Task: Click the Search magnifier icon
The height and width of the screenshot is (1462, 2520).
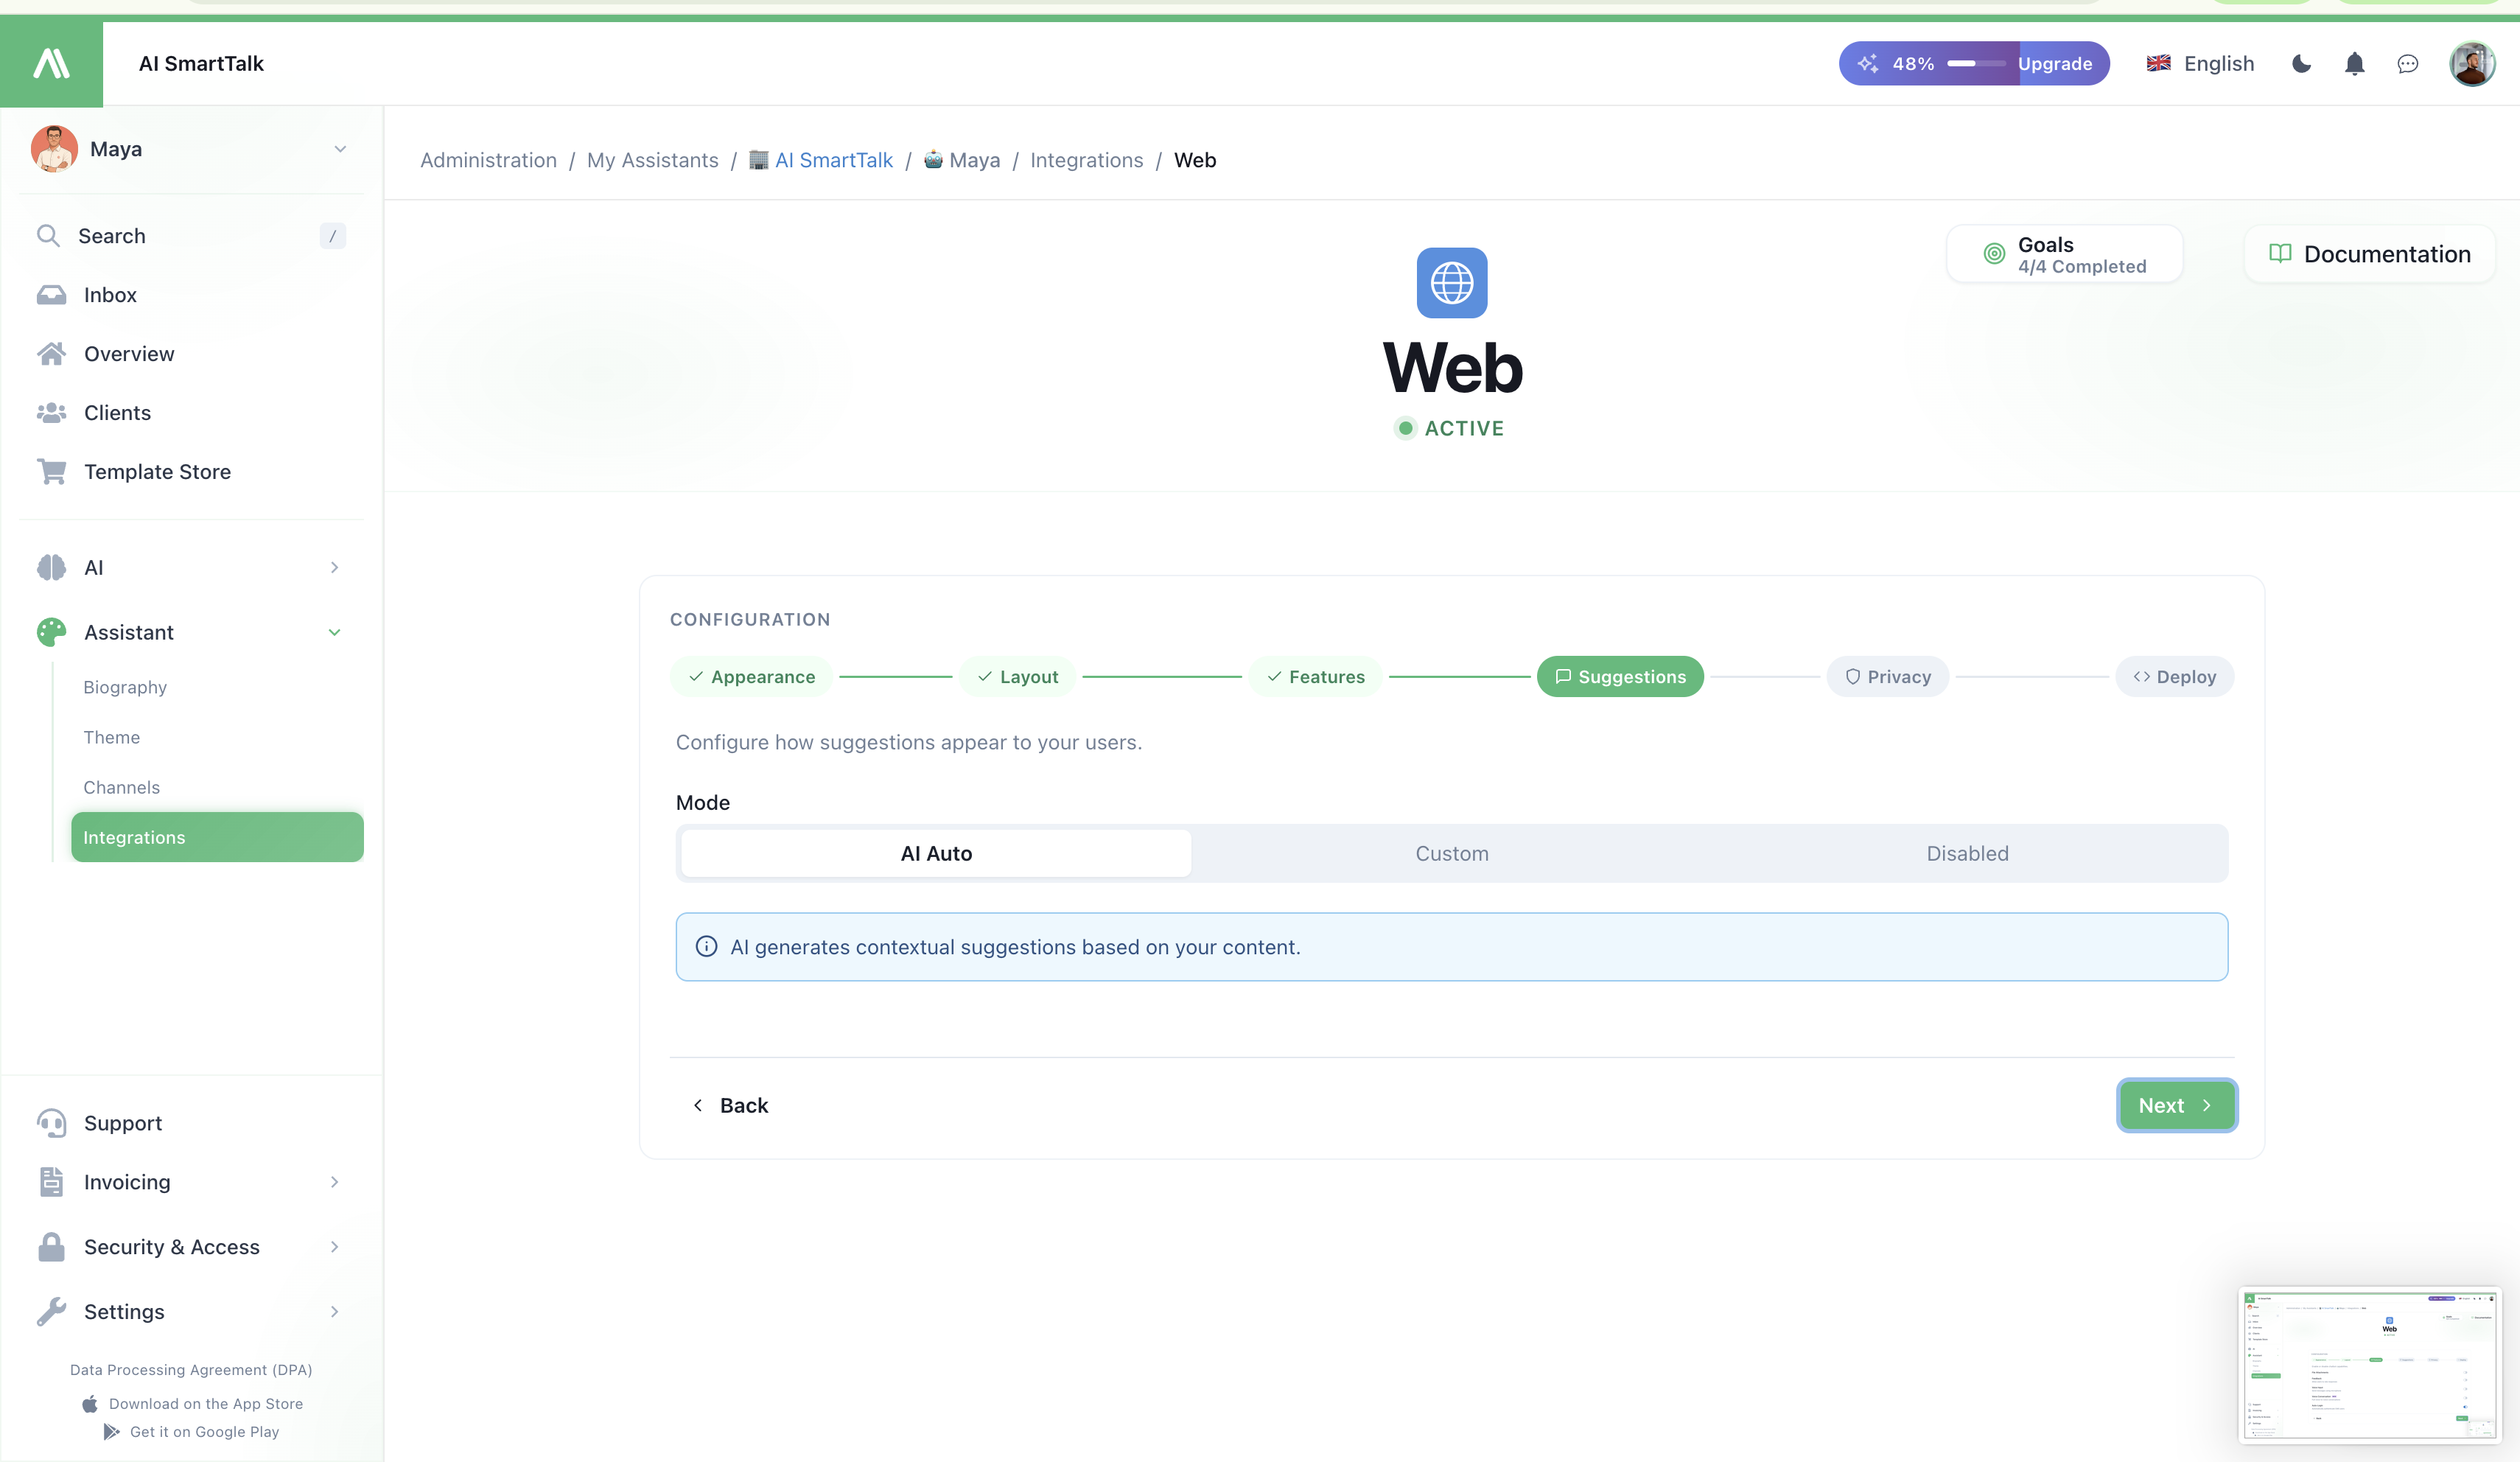Action: coord(47,236)
